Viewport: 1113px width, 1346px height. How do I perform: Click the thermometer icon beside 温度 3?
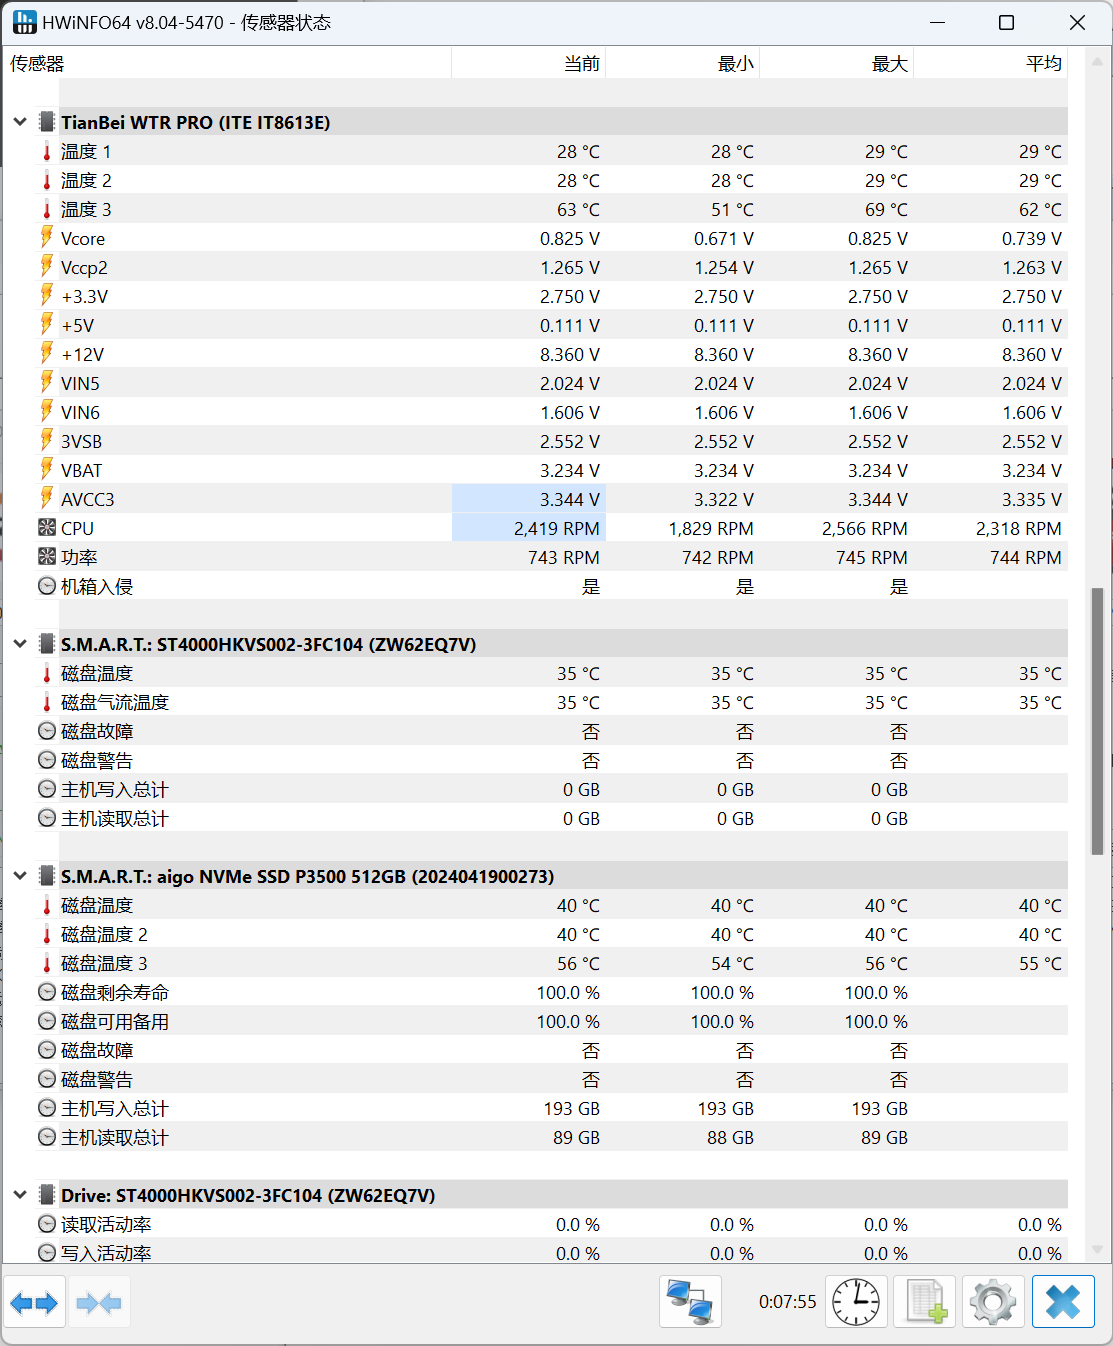(x=47, y=210)
